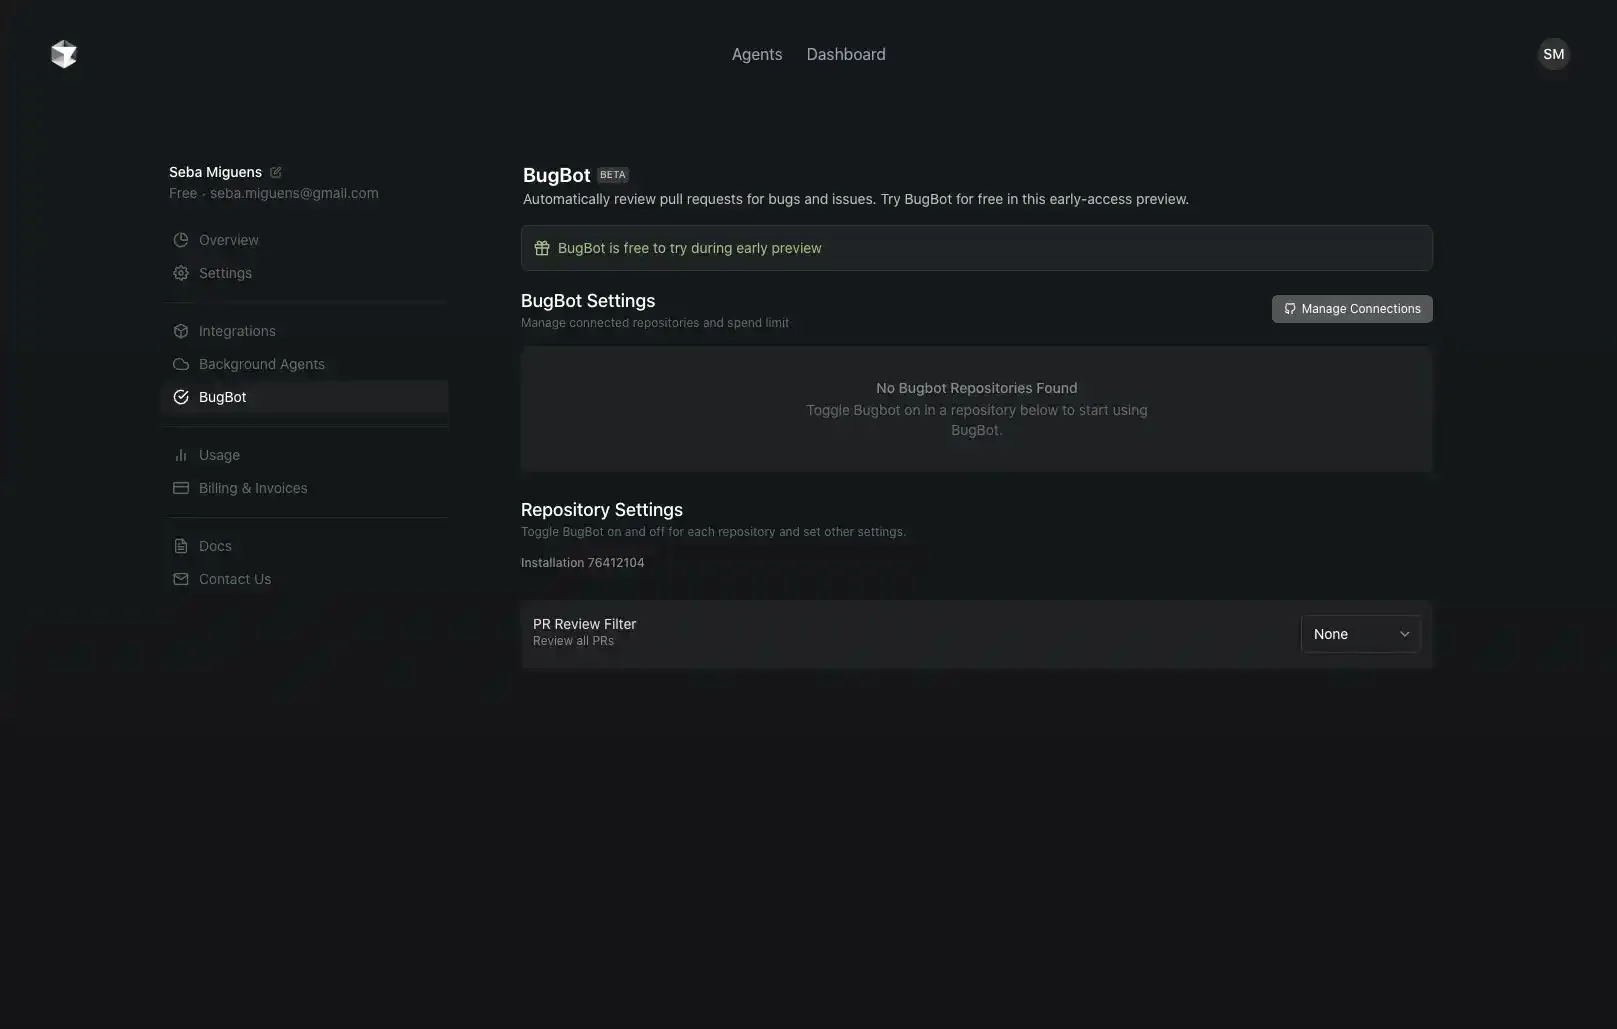Click the Manage Connections button
This screenshot has width=1617, height=1029.
point(1352,309)
